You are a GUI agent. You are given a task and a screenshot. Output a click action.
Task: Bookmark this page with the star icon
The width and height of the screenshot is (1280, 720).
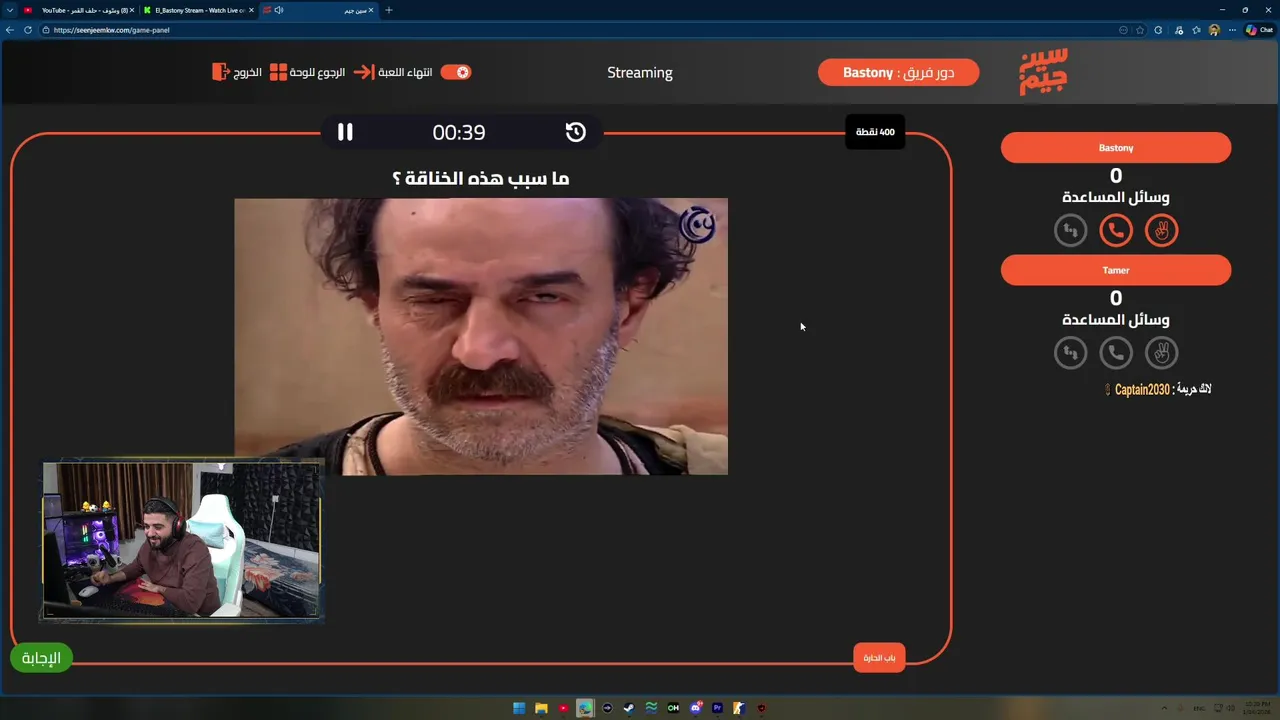click(x=1140, y=30)
